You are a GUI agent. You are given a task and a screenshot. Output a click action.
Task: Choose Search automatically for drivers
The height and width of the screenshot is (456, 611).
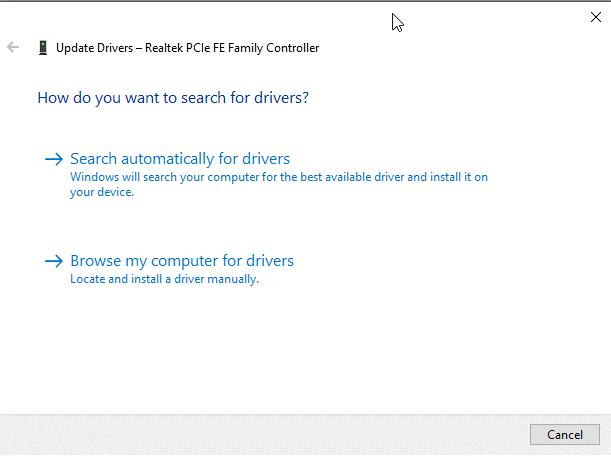[x=180, y=159]
